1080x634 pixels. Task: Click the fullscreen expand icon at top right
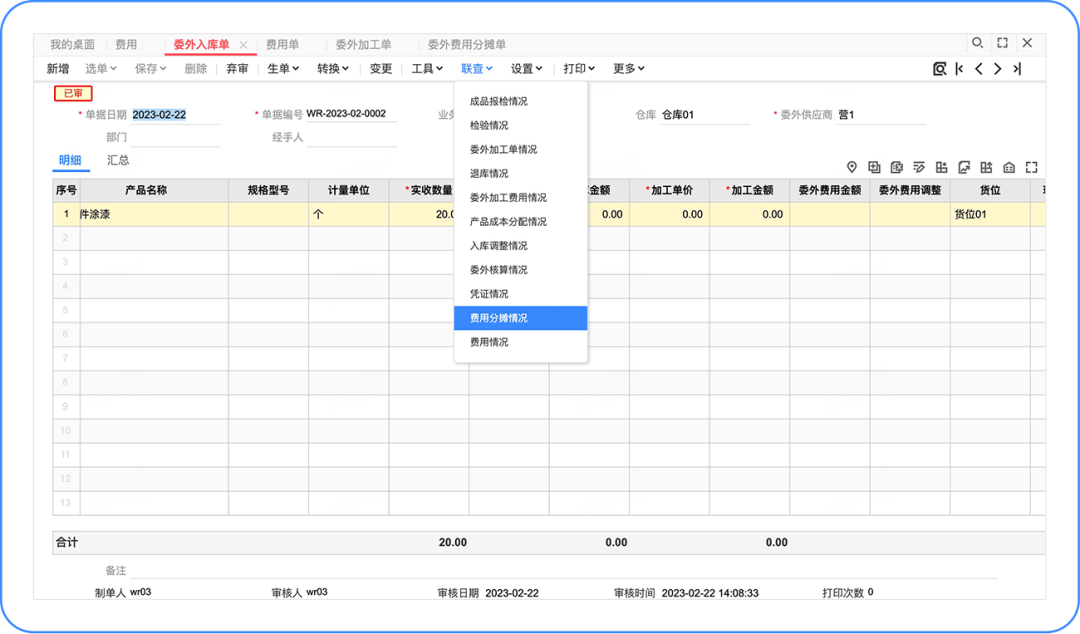tap(1003, 43)
